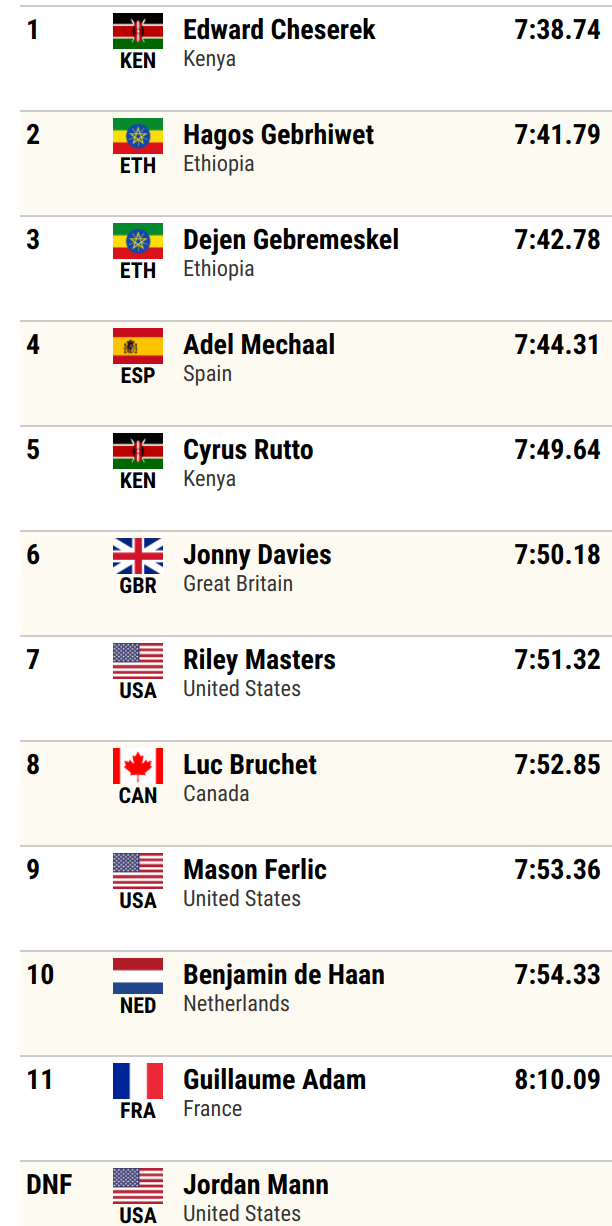This screenshot has height=1226, width=612.
Task: Click the Kenya flag next to Cyrus Rutto
Action: pyautogui.click(x=138, y=451)
